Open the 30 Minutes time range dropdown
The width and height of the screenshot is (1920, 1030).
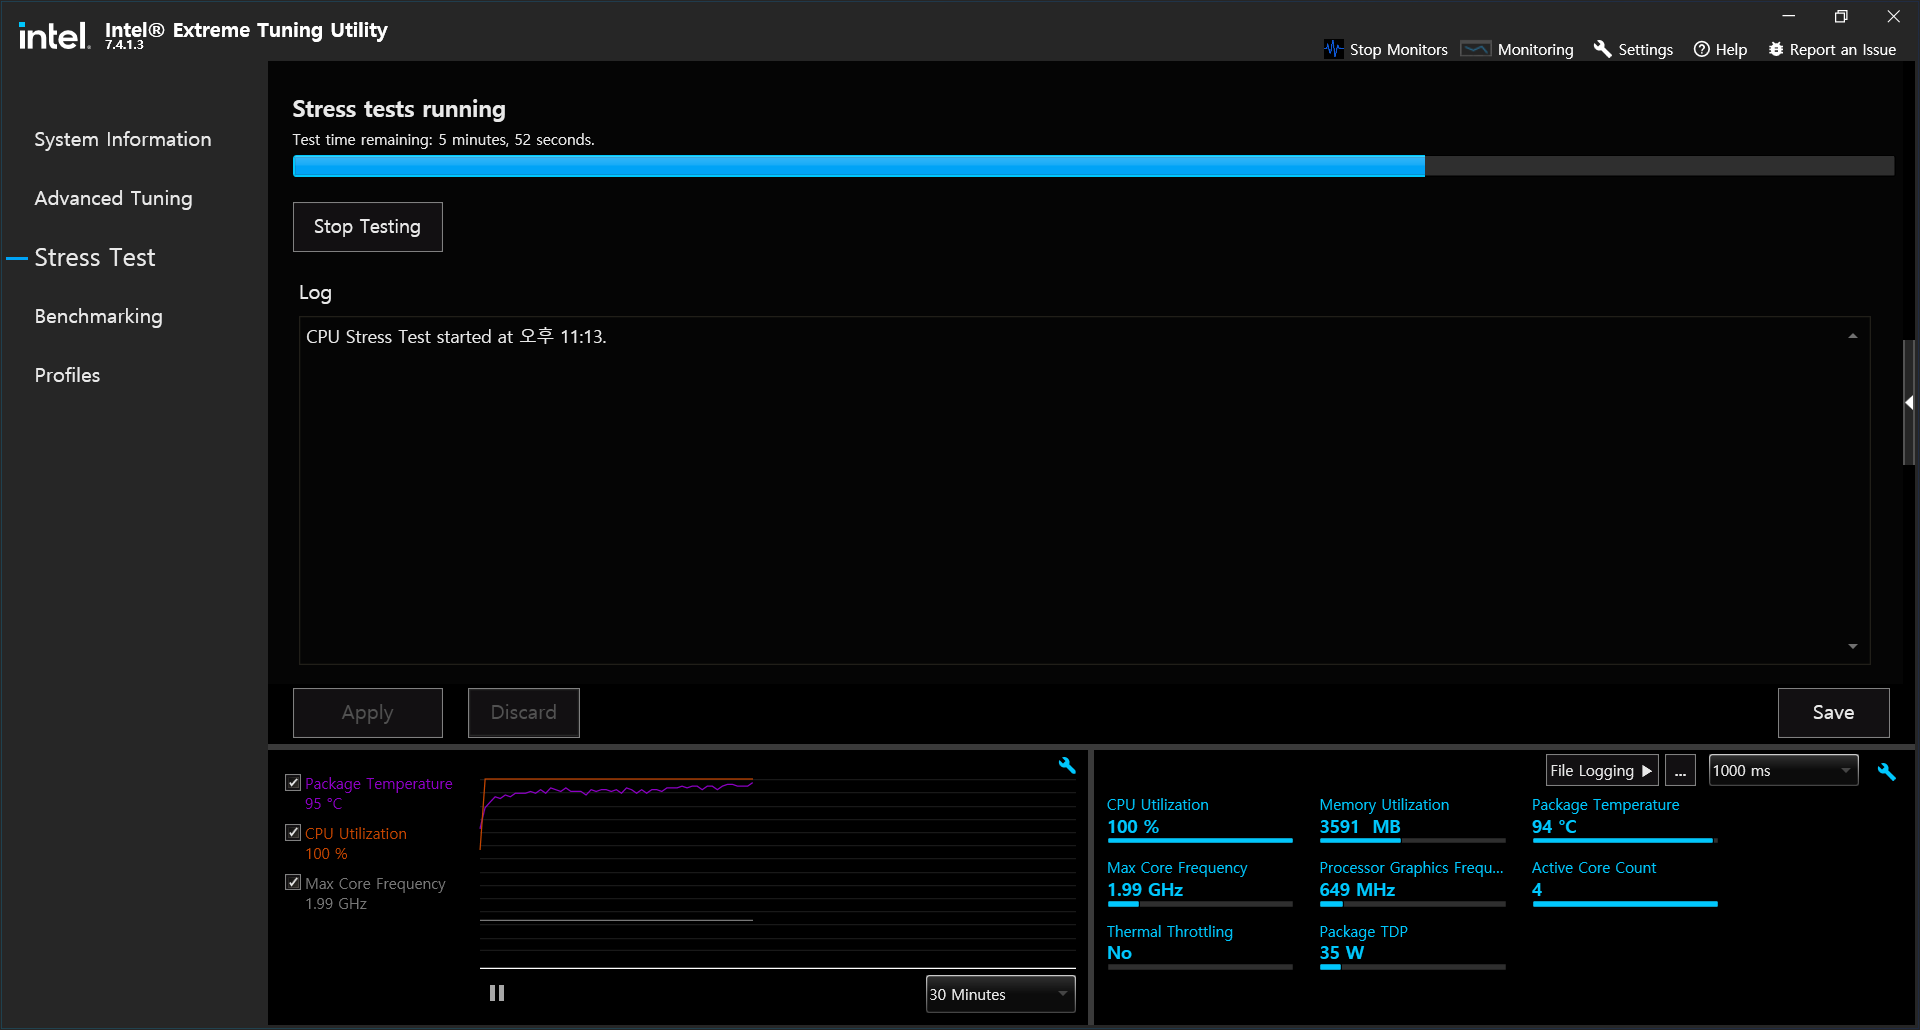[x=1000, y=994]
